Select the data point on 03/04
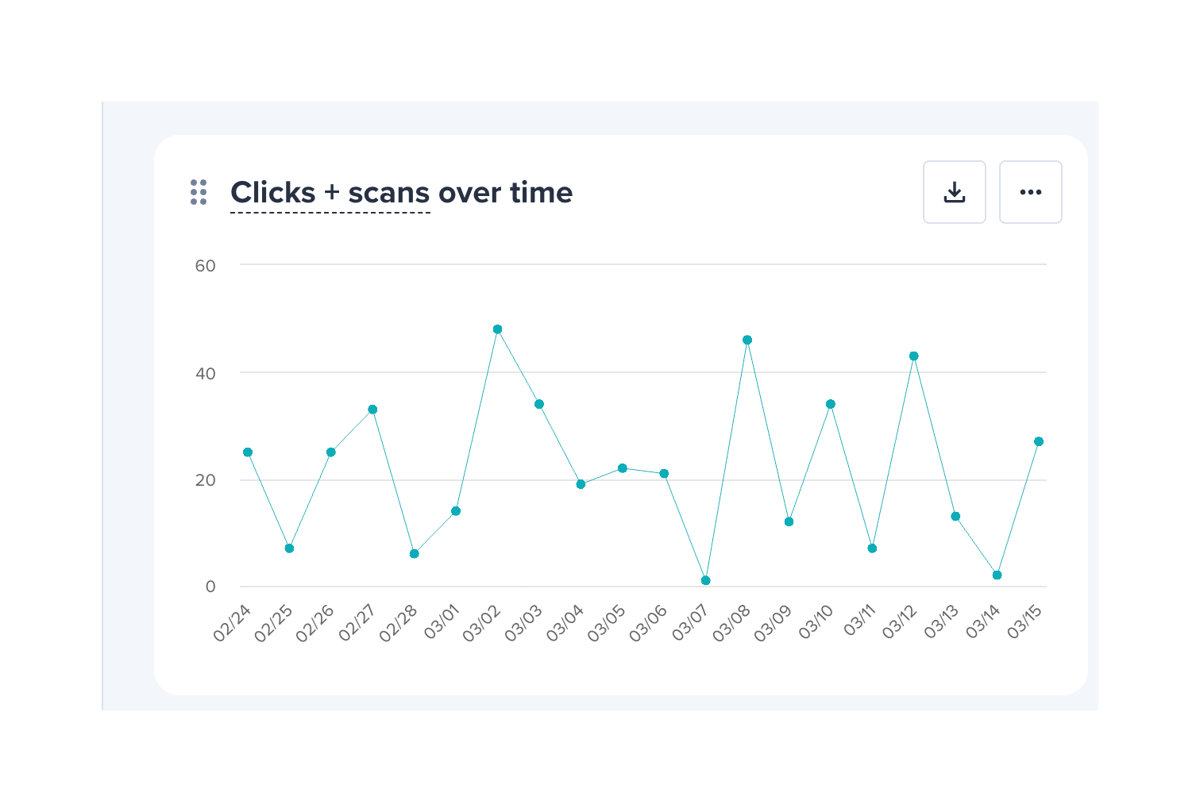This screenshot has width=1200, height=812. click(580, 484)
